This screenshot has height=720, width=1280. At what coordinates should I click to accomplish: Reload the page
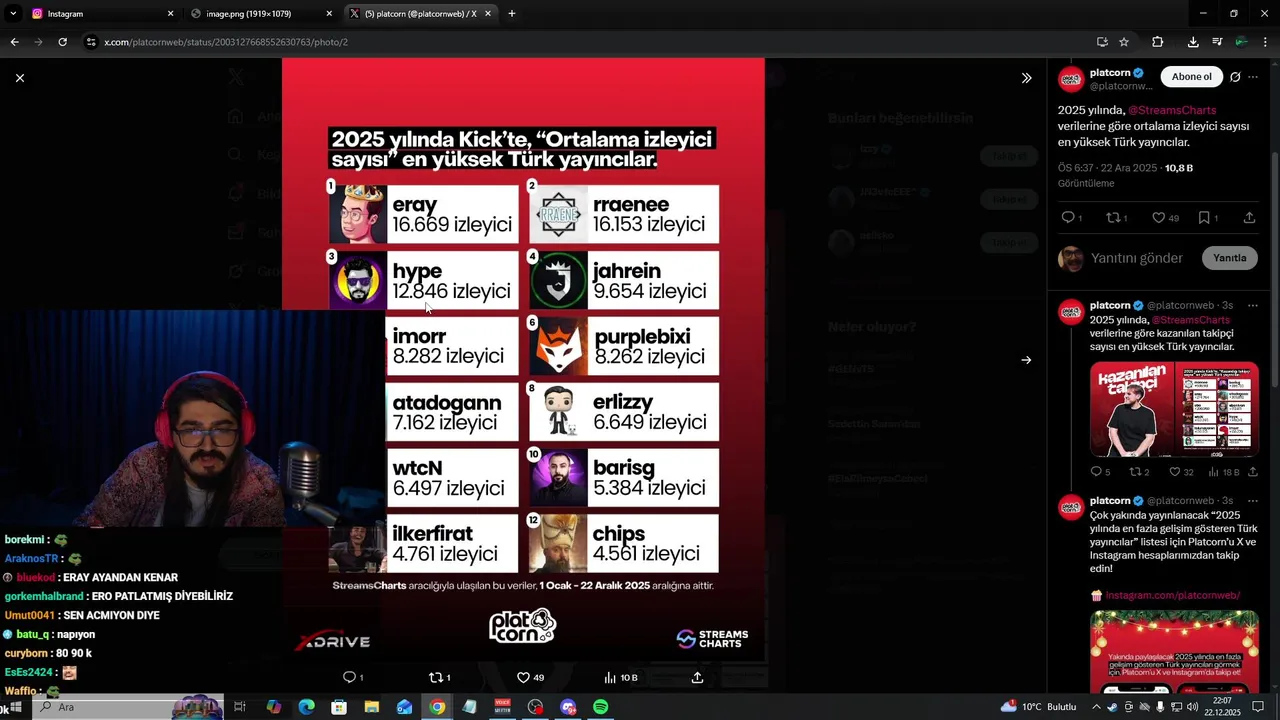62,42
